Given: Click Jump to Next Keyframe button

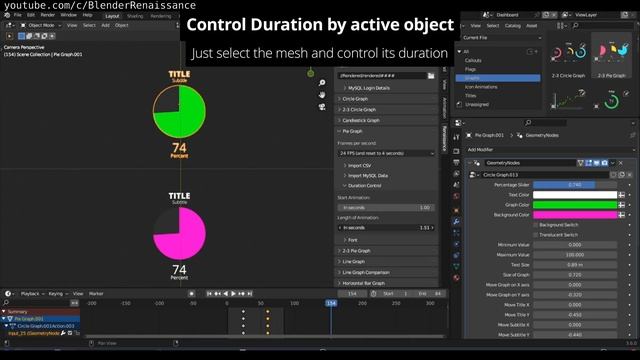Looking at the screenshot, I should (242, 293).
